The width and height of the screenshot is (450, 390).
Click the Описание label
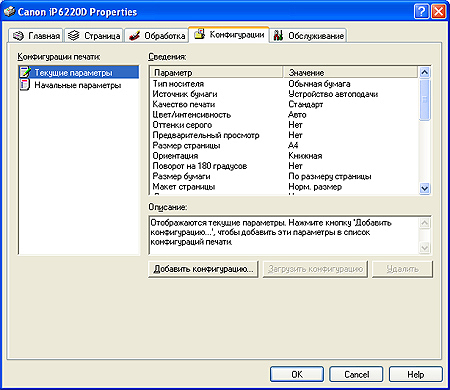coord(168,207)
